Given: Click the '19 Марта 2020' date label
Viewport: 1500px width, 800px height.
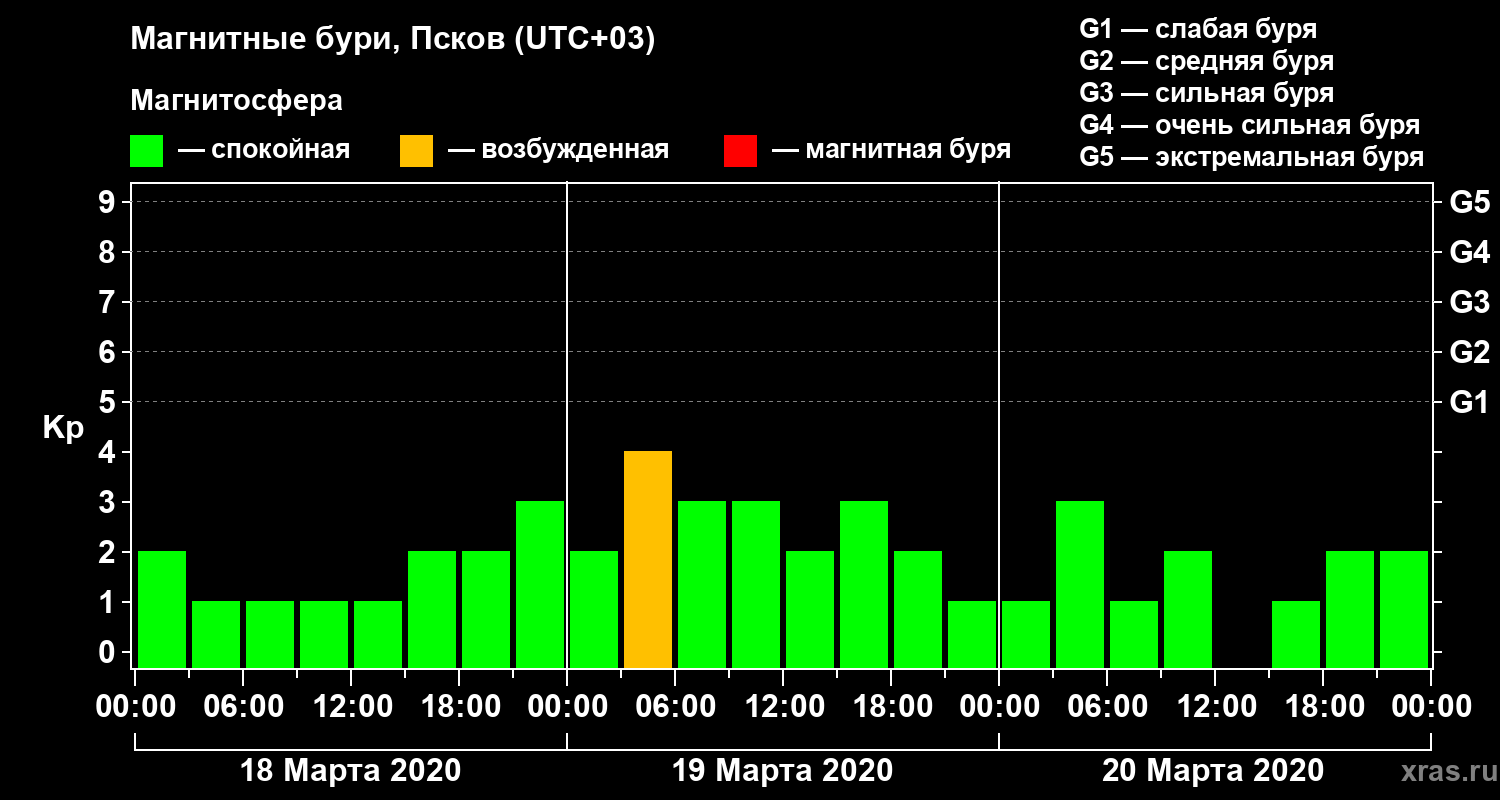Looking at the screenshot, I should pyautogui.click(x=783, y=771).
